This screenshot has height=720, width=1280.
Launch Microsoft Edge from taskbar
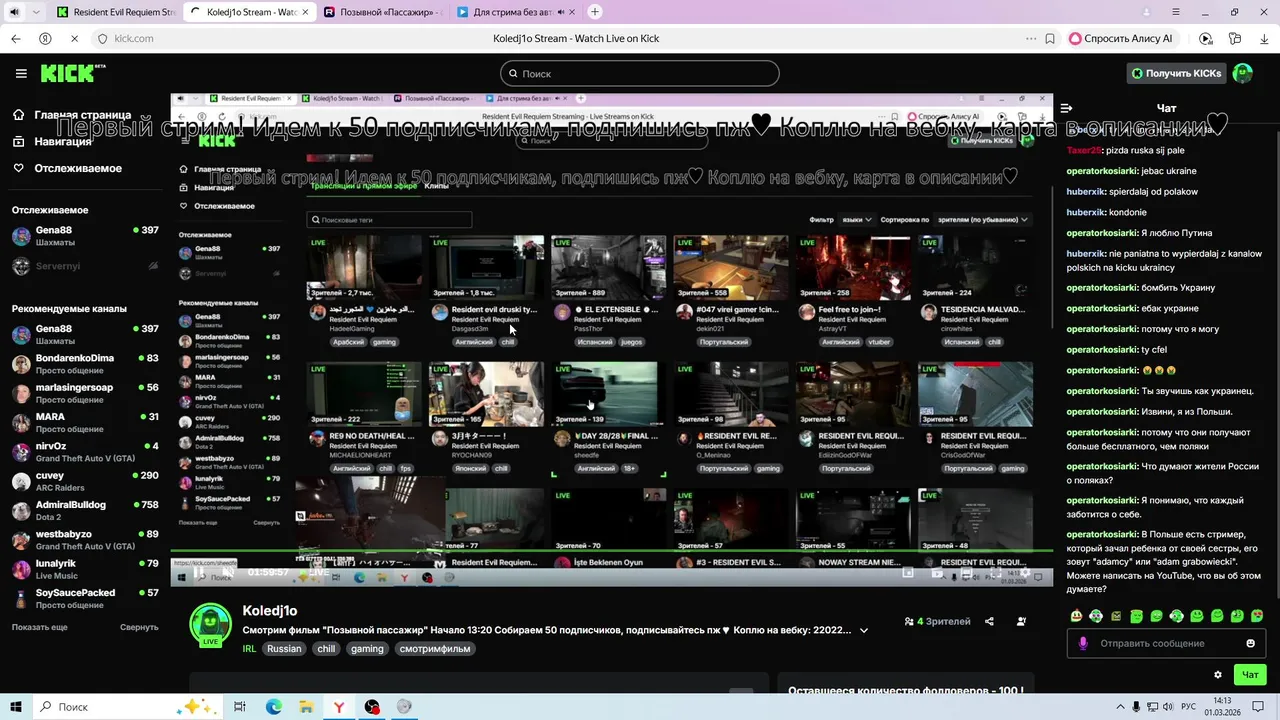pos(273,706)
